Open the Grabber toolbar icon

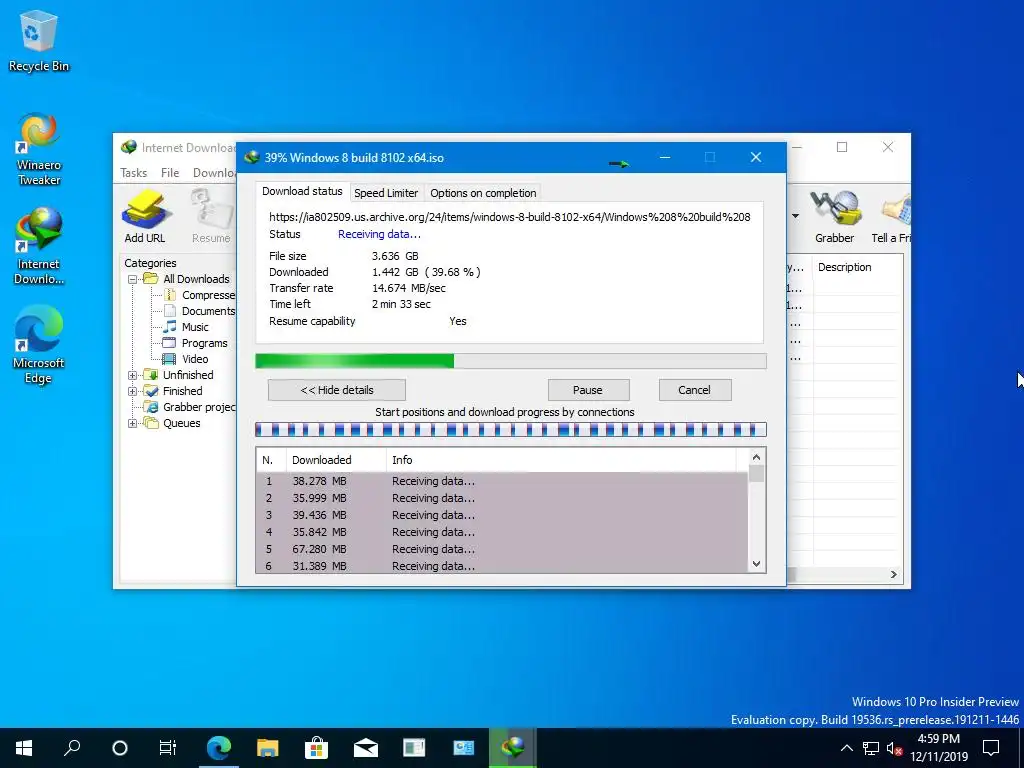tap(834, 217)
